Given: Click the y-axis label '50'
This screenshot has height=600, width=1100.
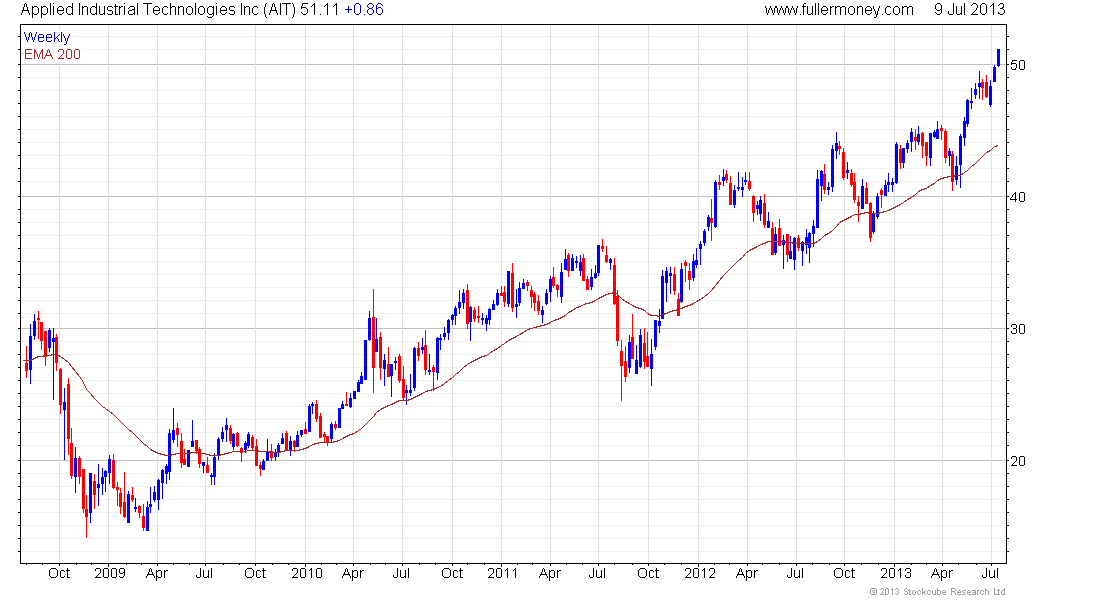Looking at the screenshot, I should pos(1017,65).
